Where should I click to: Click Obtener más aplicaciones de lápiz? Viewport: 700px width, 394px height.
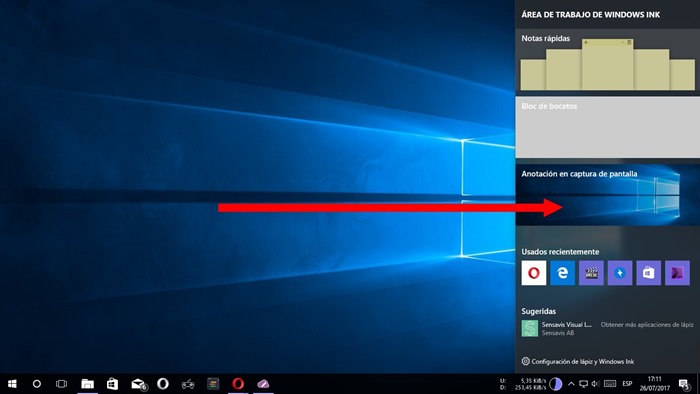[x=647, y=325]
